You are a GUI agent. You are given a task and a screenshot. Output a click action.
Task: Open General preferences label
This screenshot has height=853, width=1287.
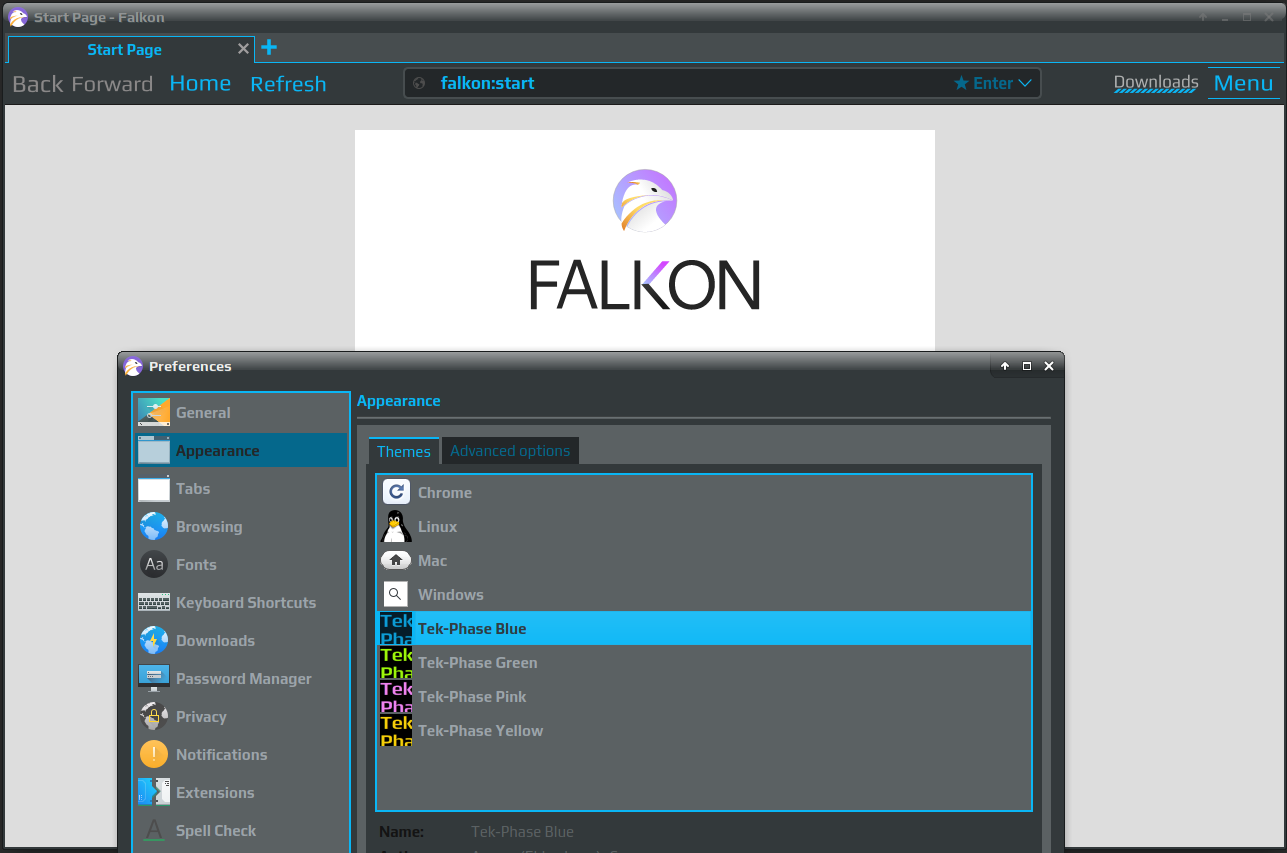click(x=203, y=412)
